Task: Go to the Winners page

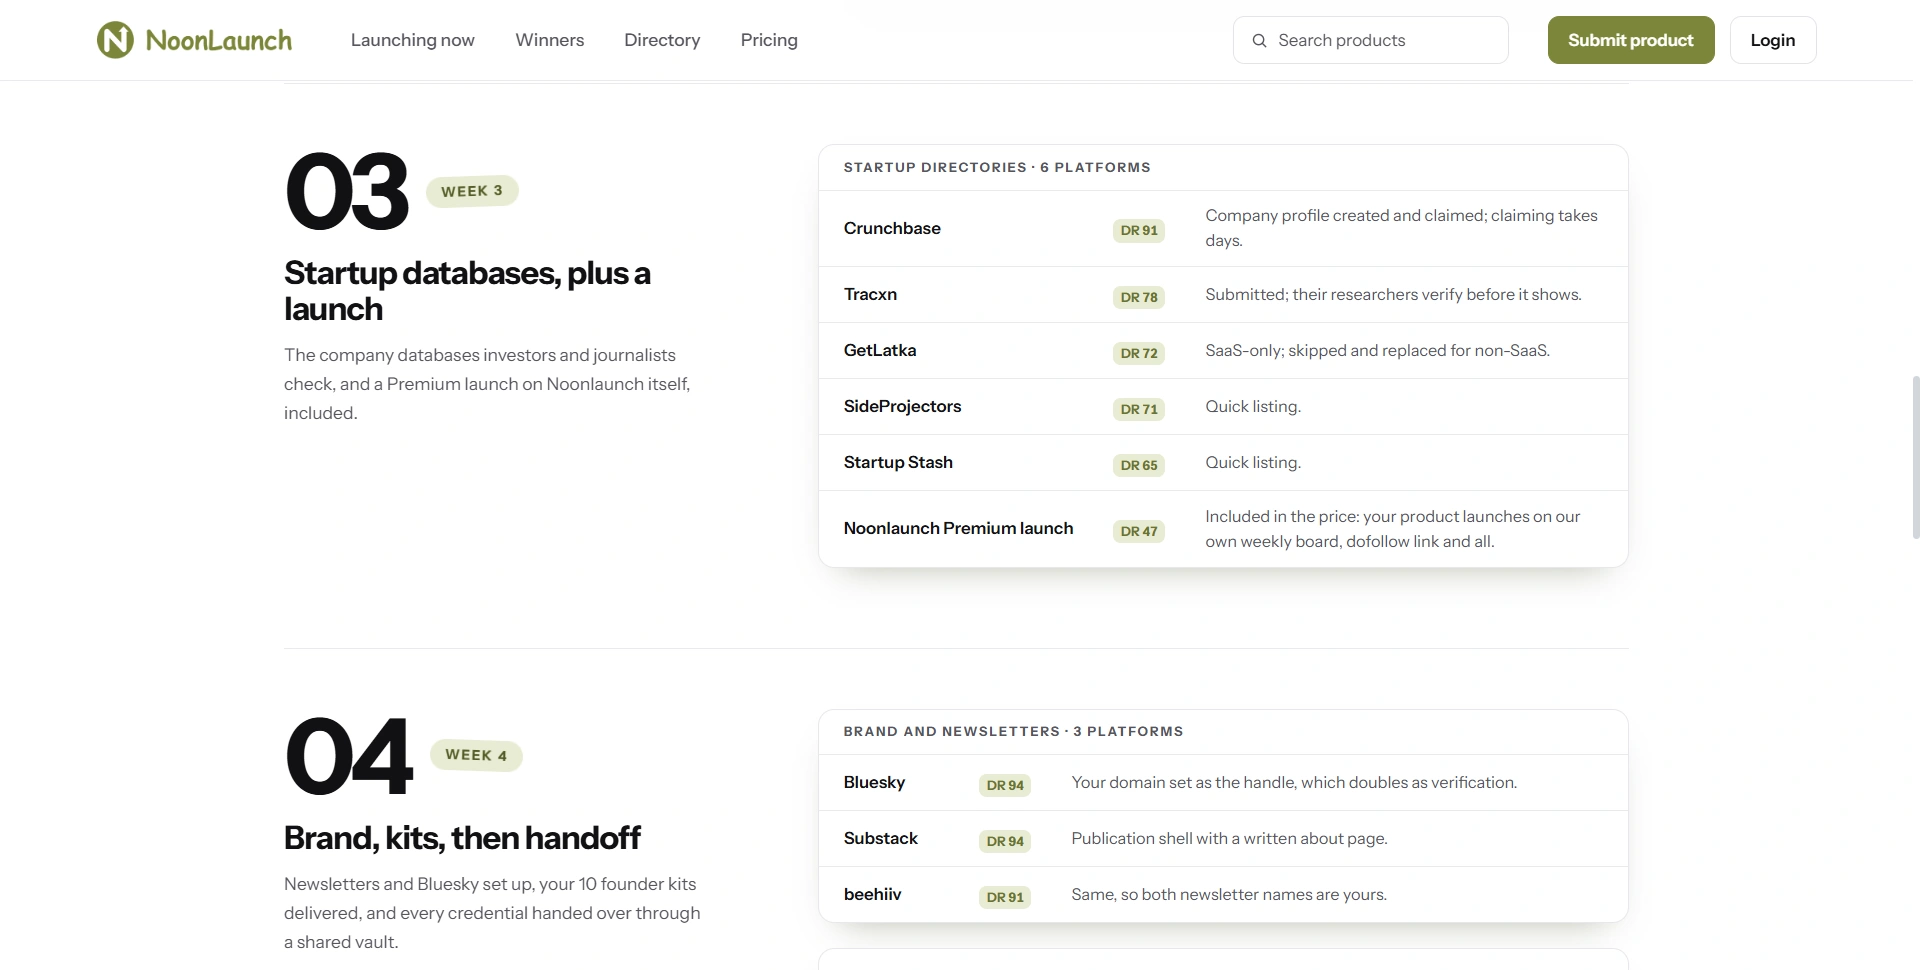Action: (549, 40)
